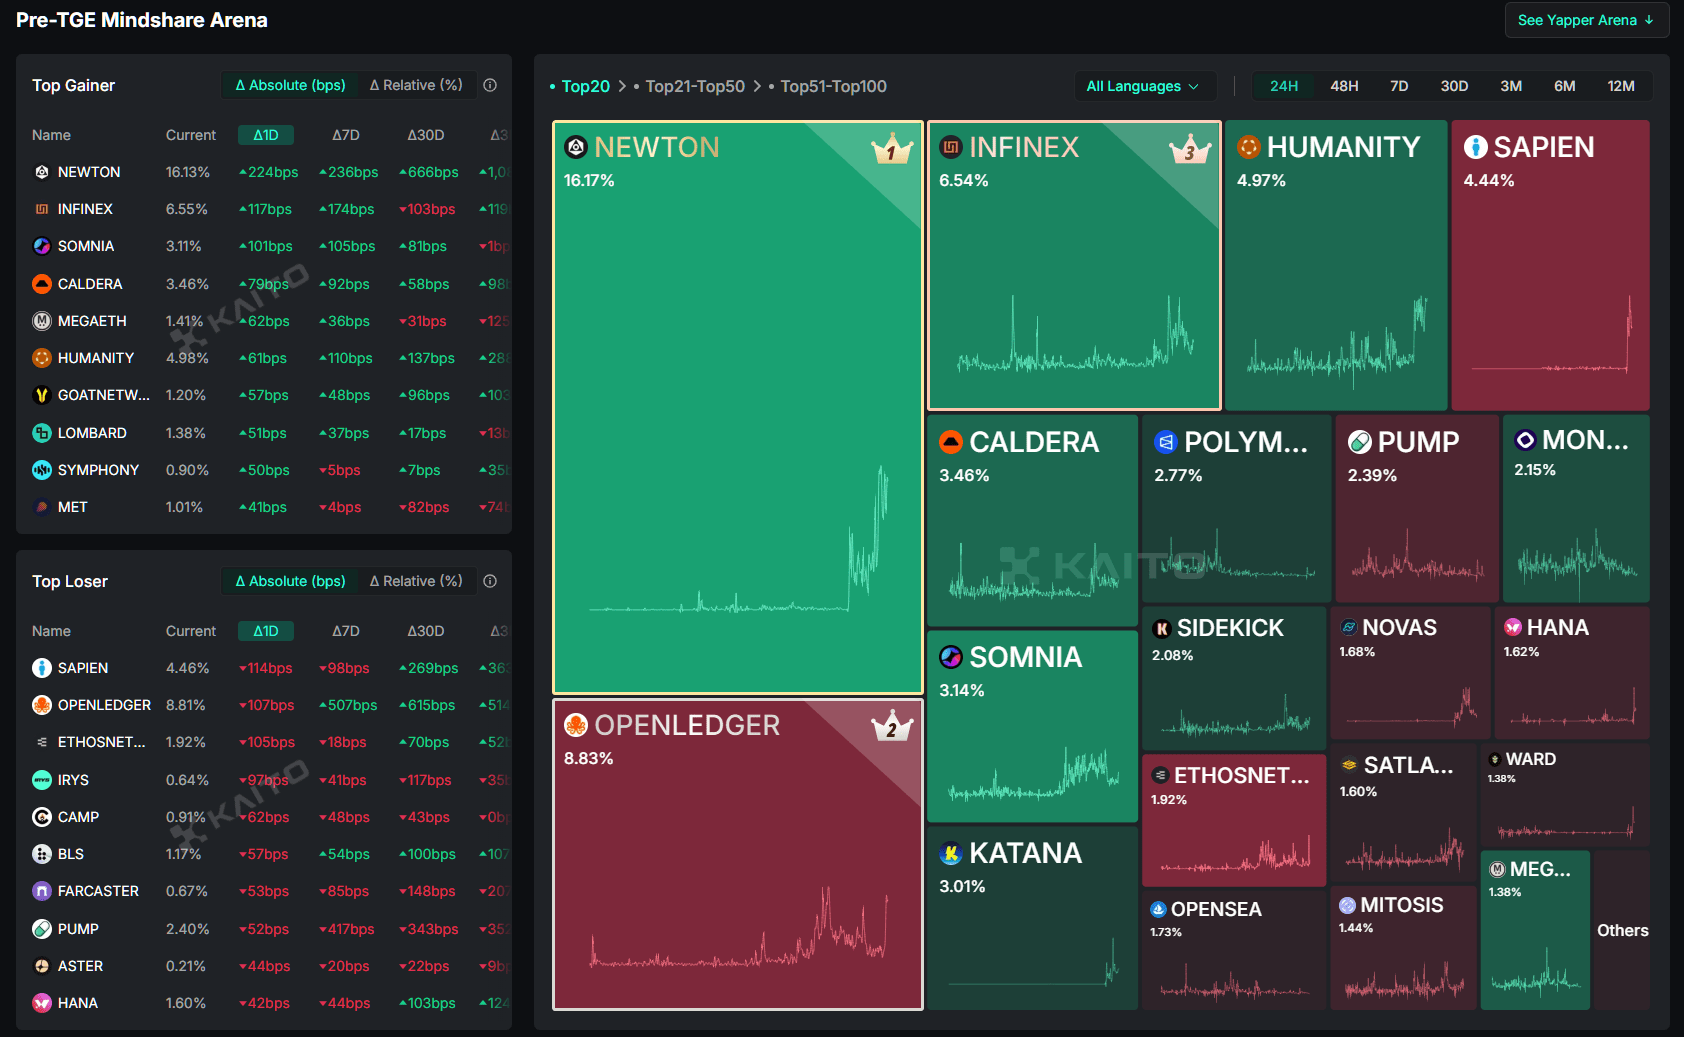Switch to the 24H timeframe tab
Image resolution: width=1684 pixels, height=1037 pixels.
pyautogui.click(x=1284, y=86)
